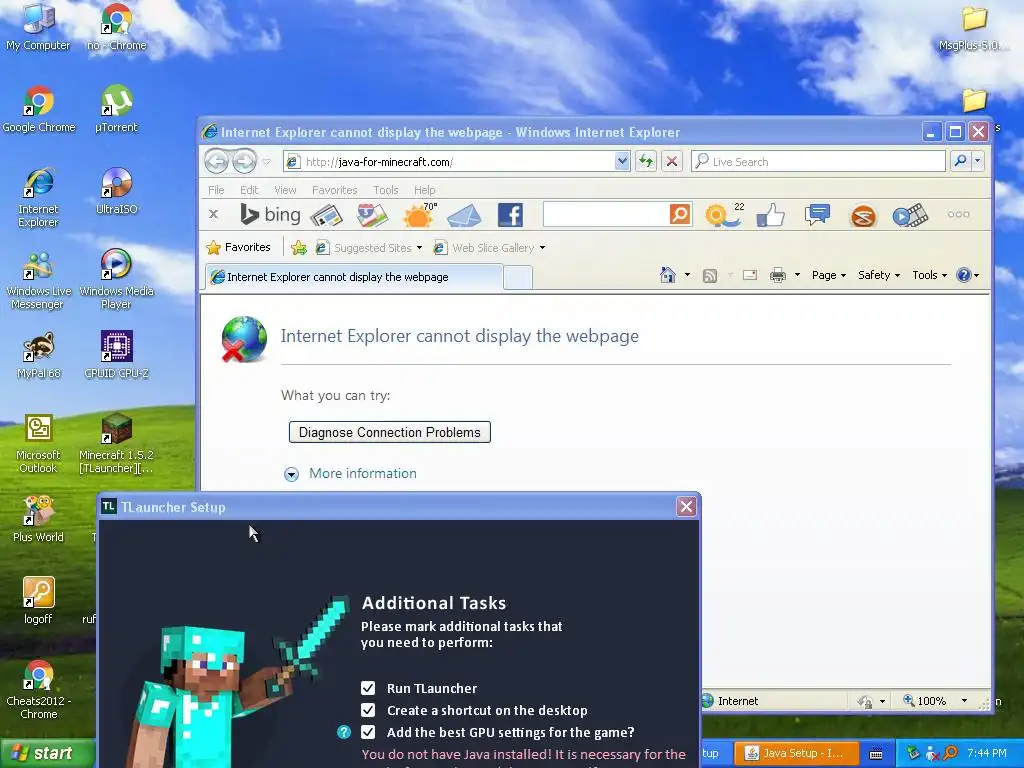Screen dimensions: 1024x768
Task: Click the Facebook icon in Bing bar
Action: 510,215
